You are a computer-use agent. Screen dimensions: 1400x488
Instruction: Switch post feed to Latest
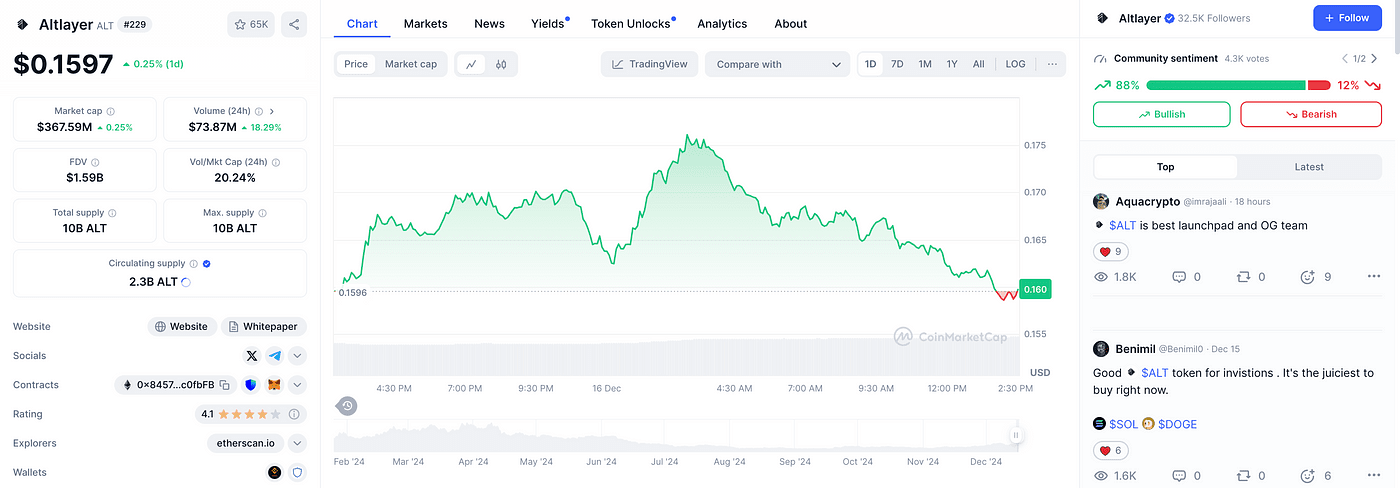click(1308, 167)
